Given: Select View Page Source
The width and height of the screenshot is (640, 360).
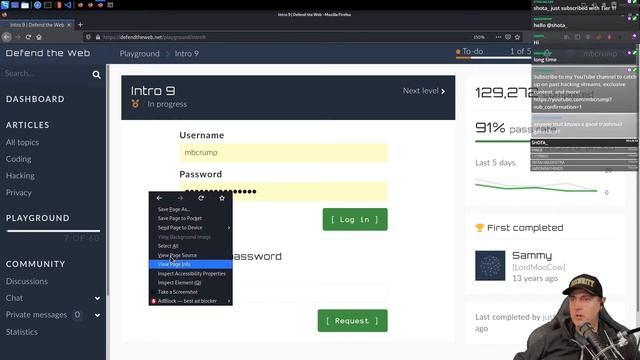Looking at the screenshot, I should coord(191,255).
